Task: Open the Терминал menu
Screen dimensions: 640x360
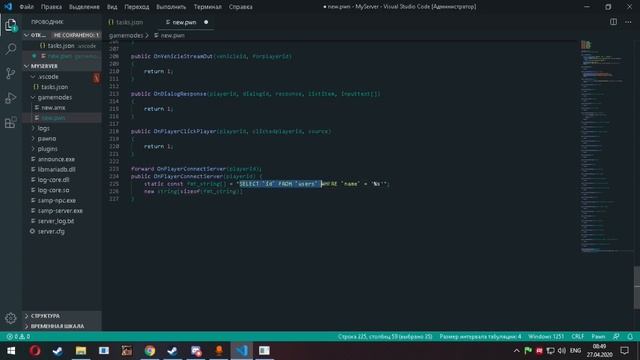Action: 208,7
